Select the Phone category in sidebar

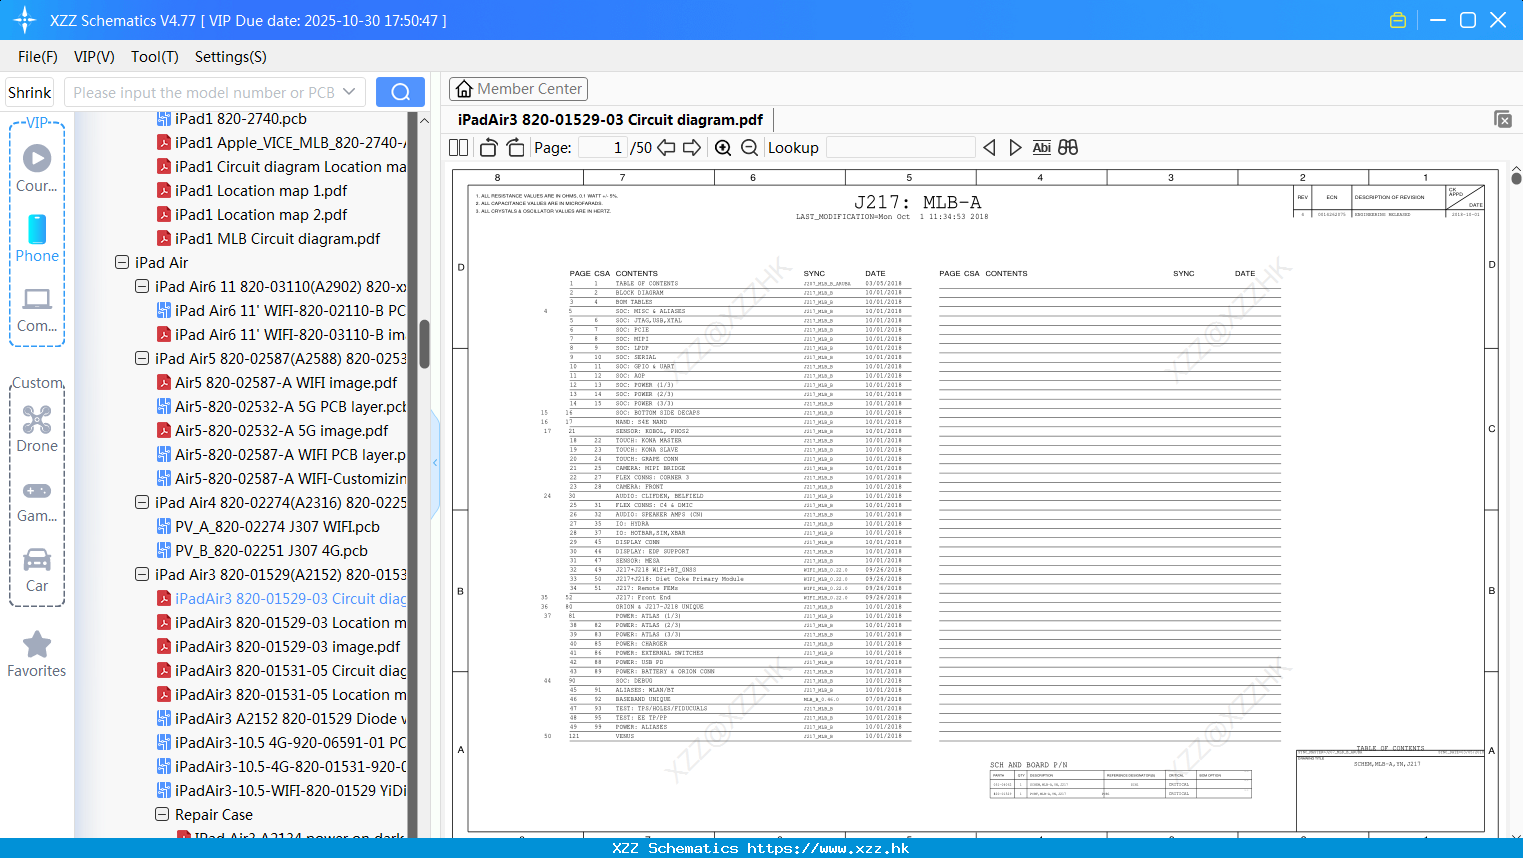37,238
